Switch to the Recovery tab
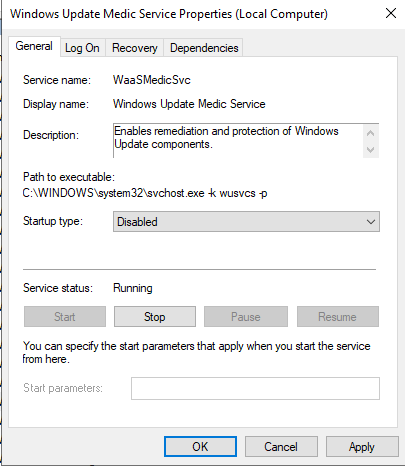This screenshot has height=467, width=405. pyautogui.click(x=135, y=48)
